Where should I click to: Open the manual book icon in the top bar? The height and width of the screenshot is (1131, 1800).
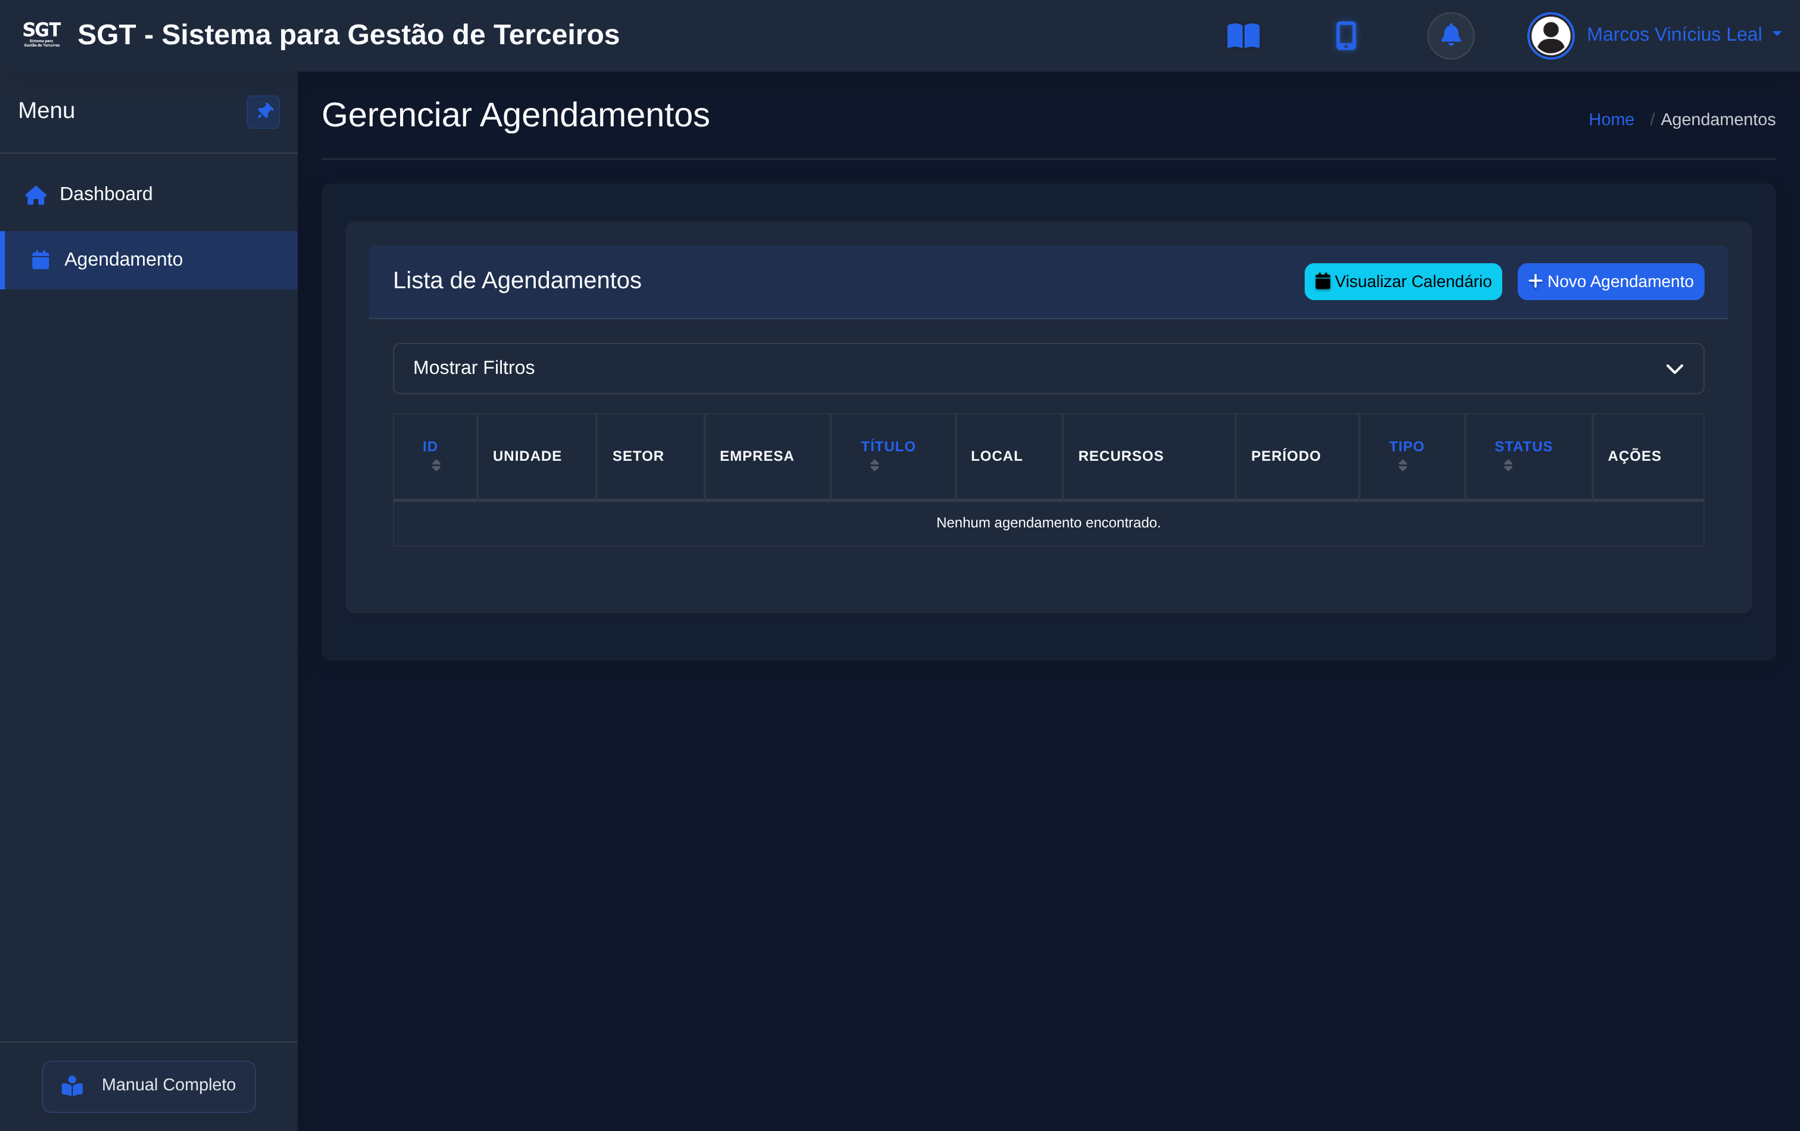pyautogui.click(x=1243, y=36)
